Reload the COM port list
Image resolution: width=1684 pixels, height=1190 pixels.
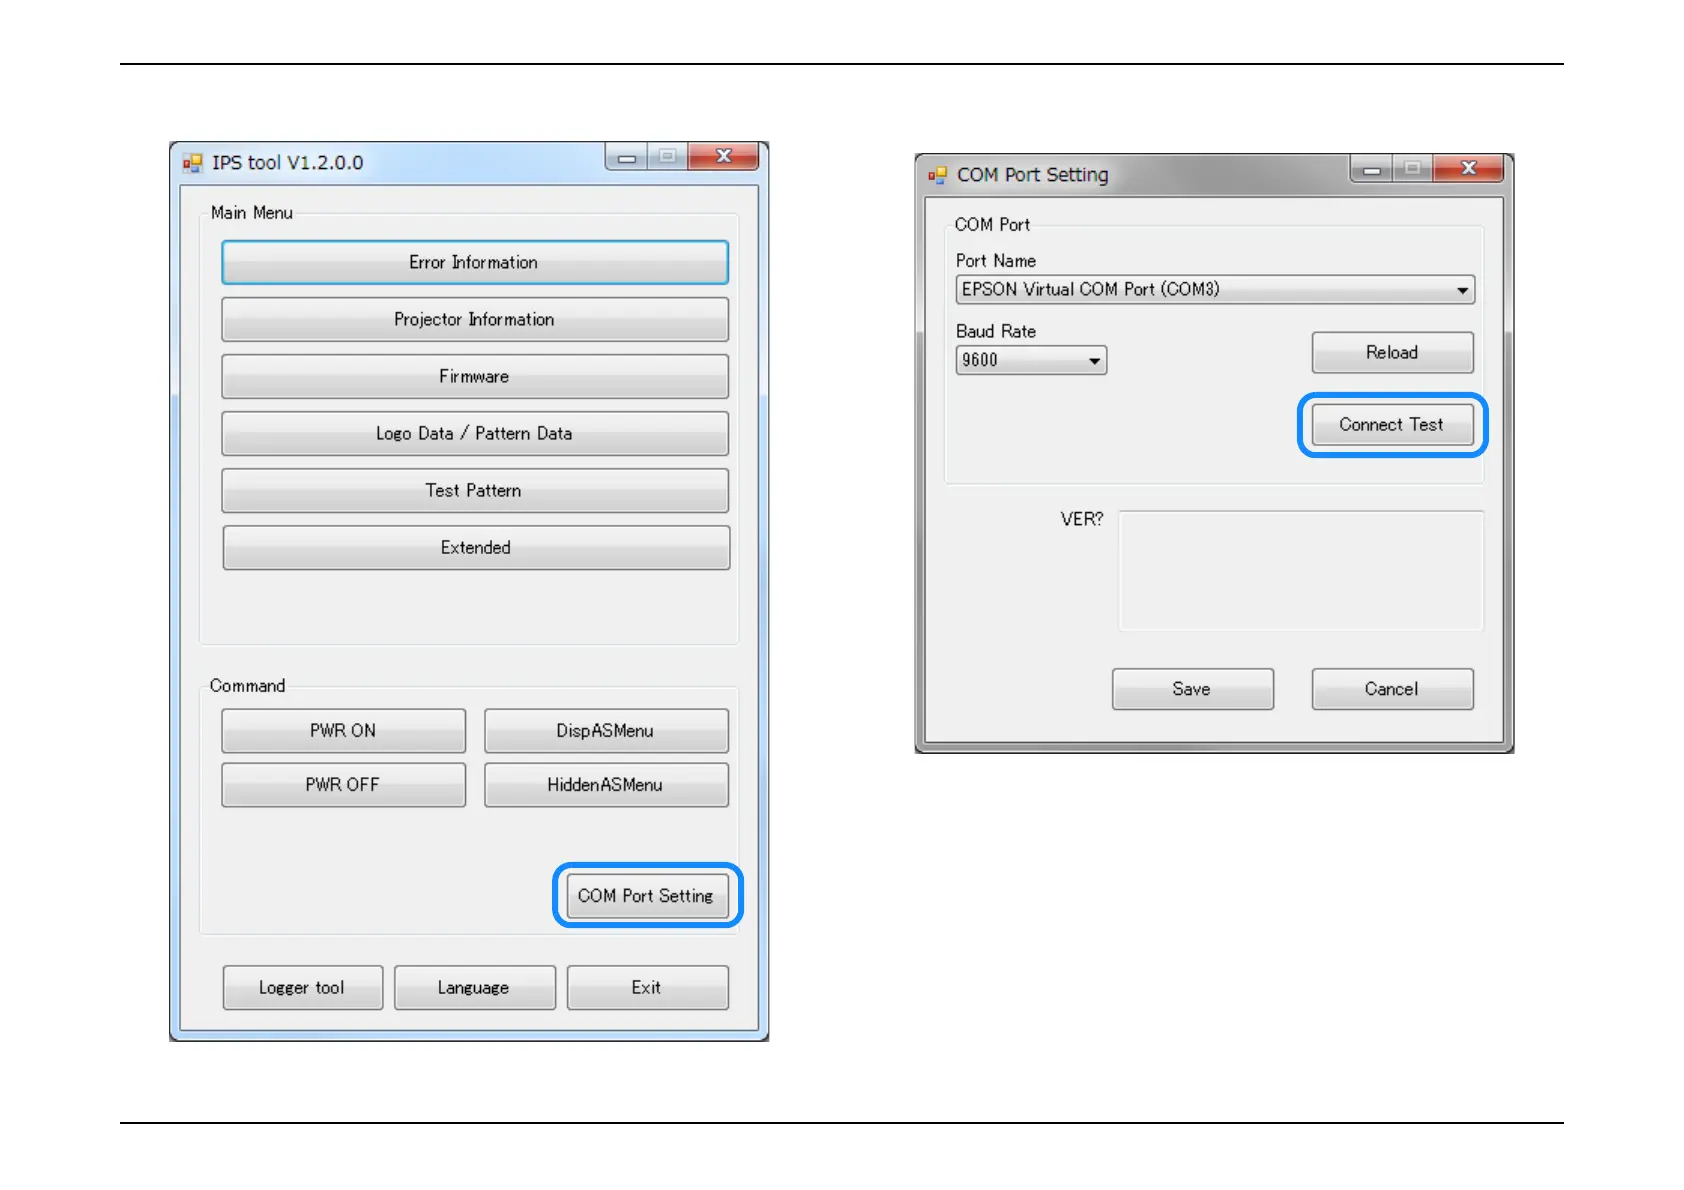click(x=1392, y=352)
